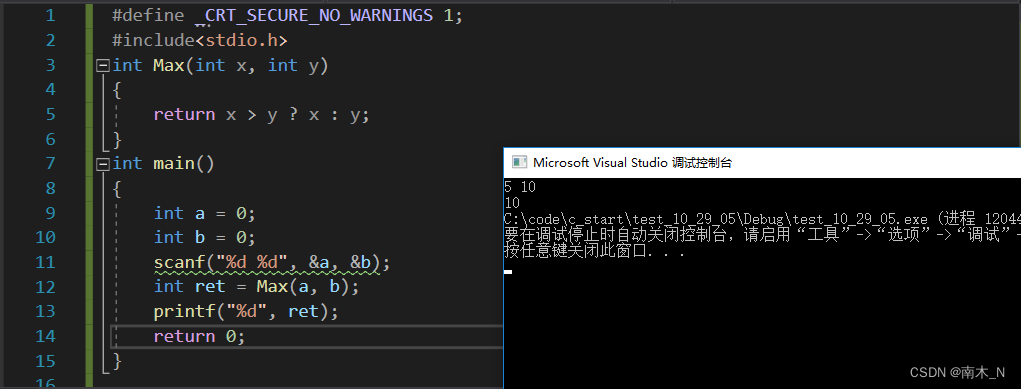The width and height of the screenshot is (1021, 389).
Task: Click the '&b' argument in scanf
Action: (361, 263)
